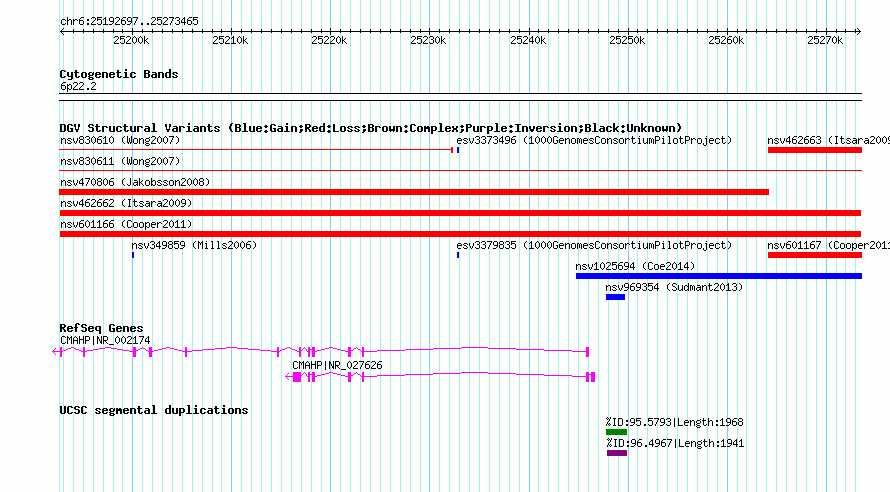Image resolution: width=890 pixels, height=492 pixels.
Task: Click the thin nsv830611 red line
Action: point(460,170)
